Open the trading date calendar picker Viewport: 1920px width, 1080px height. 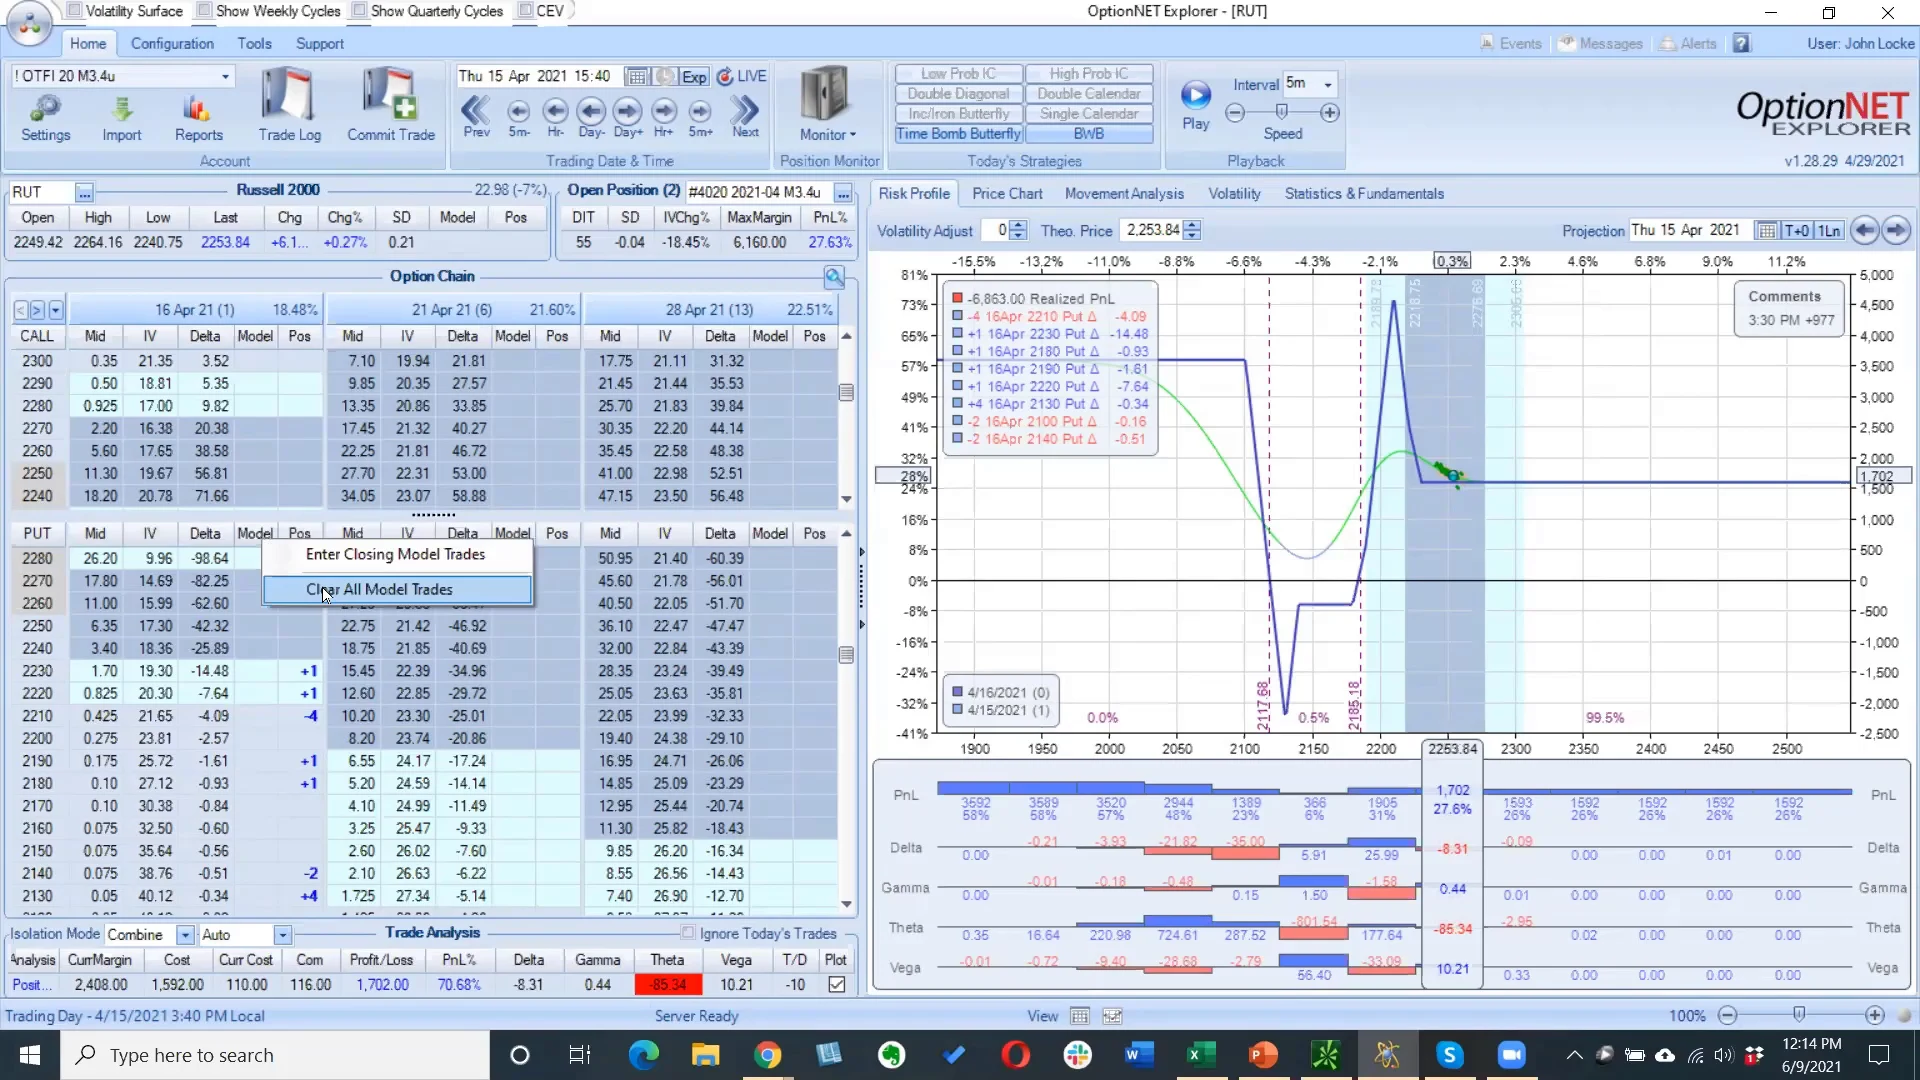636,77
